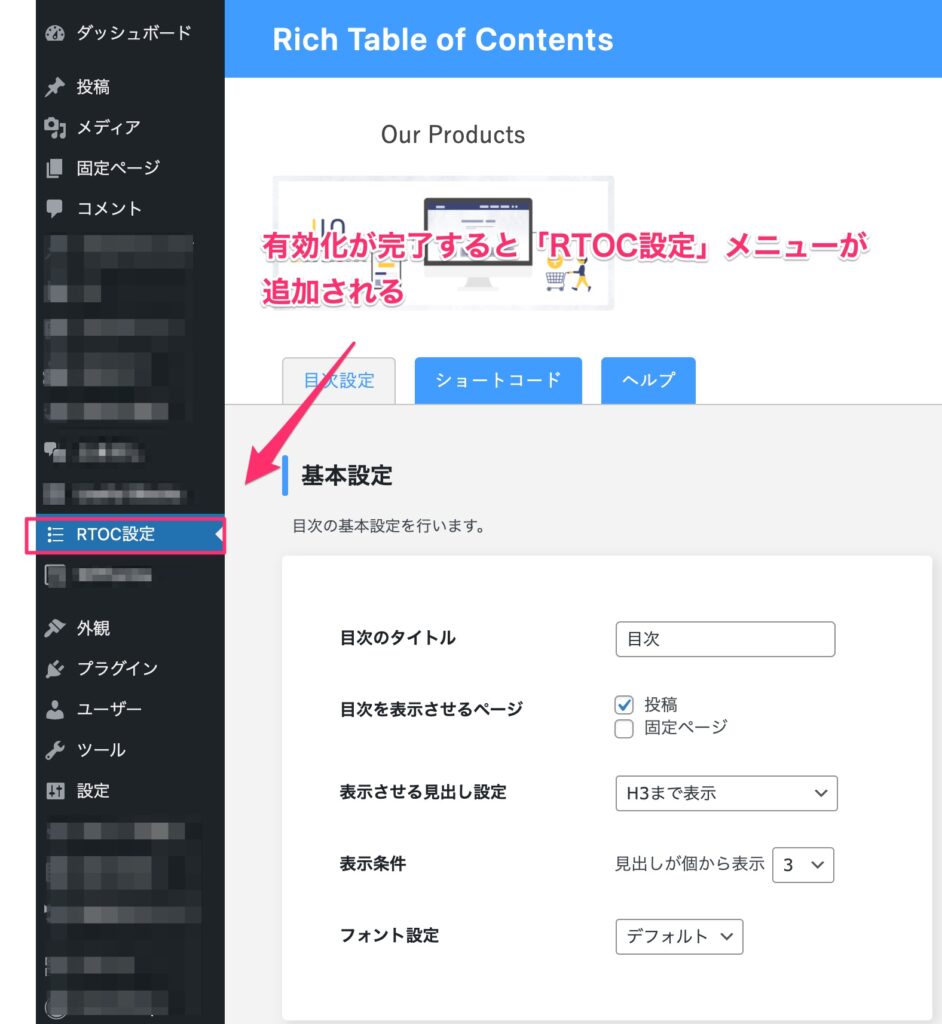Switch to ショートコード tab
The width and height of the screenshot is (942, 1024).
[498, 380]
